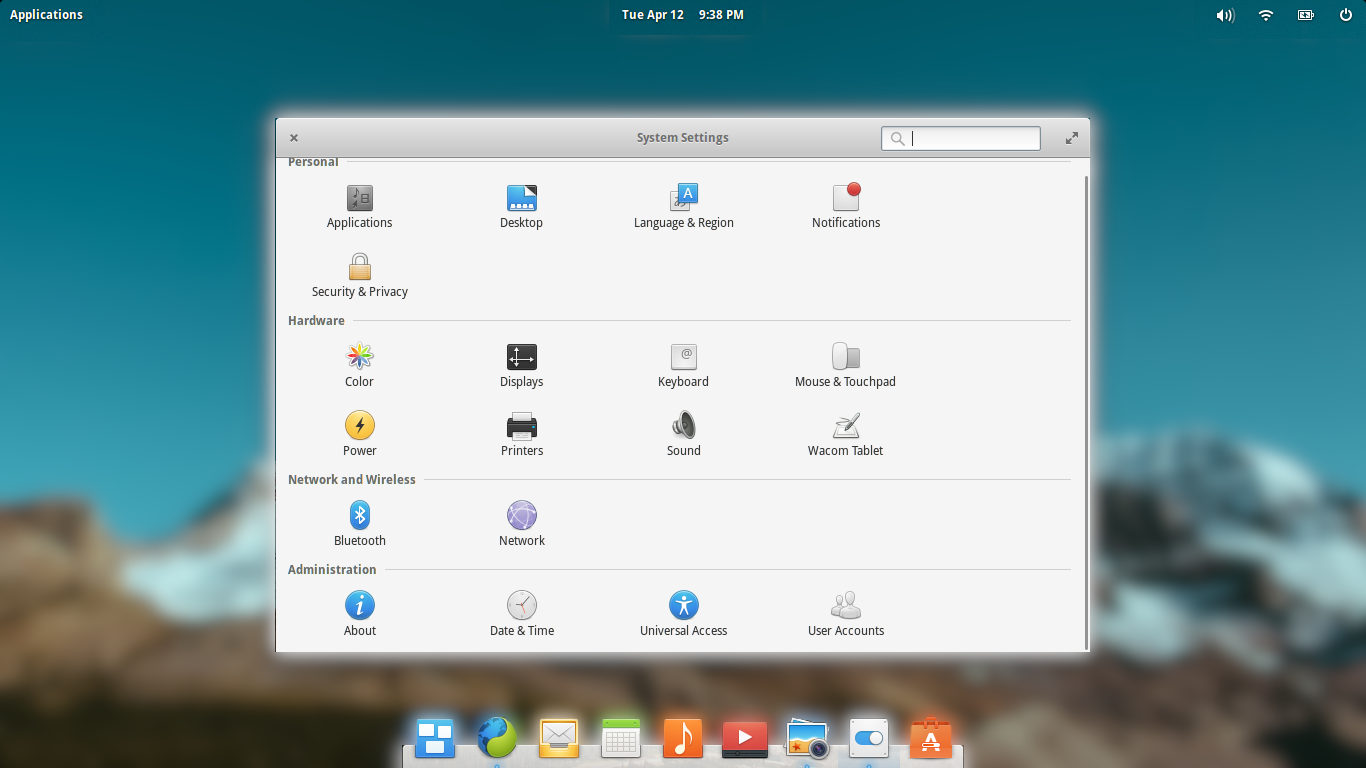Open Universal Access settings
Viewport: 1366px width, 768px height.
point(684,615)
